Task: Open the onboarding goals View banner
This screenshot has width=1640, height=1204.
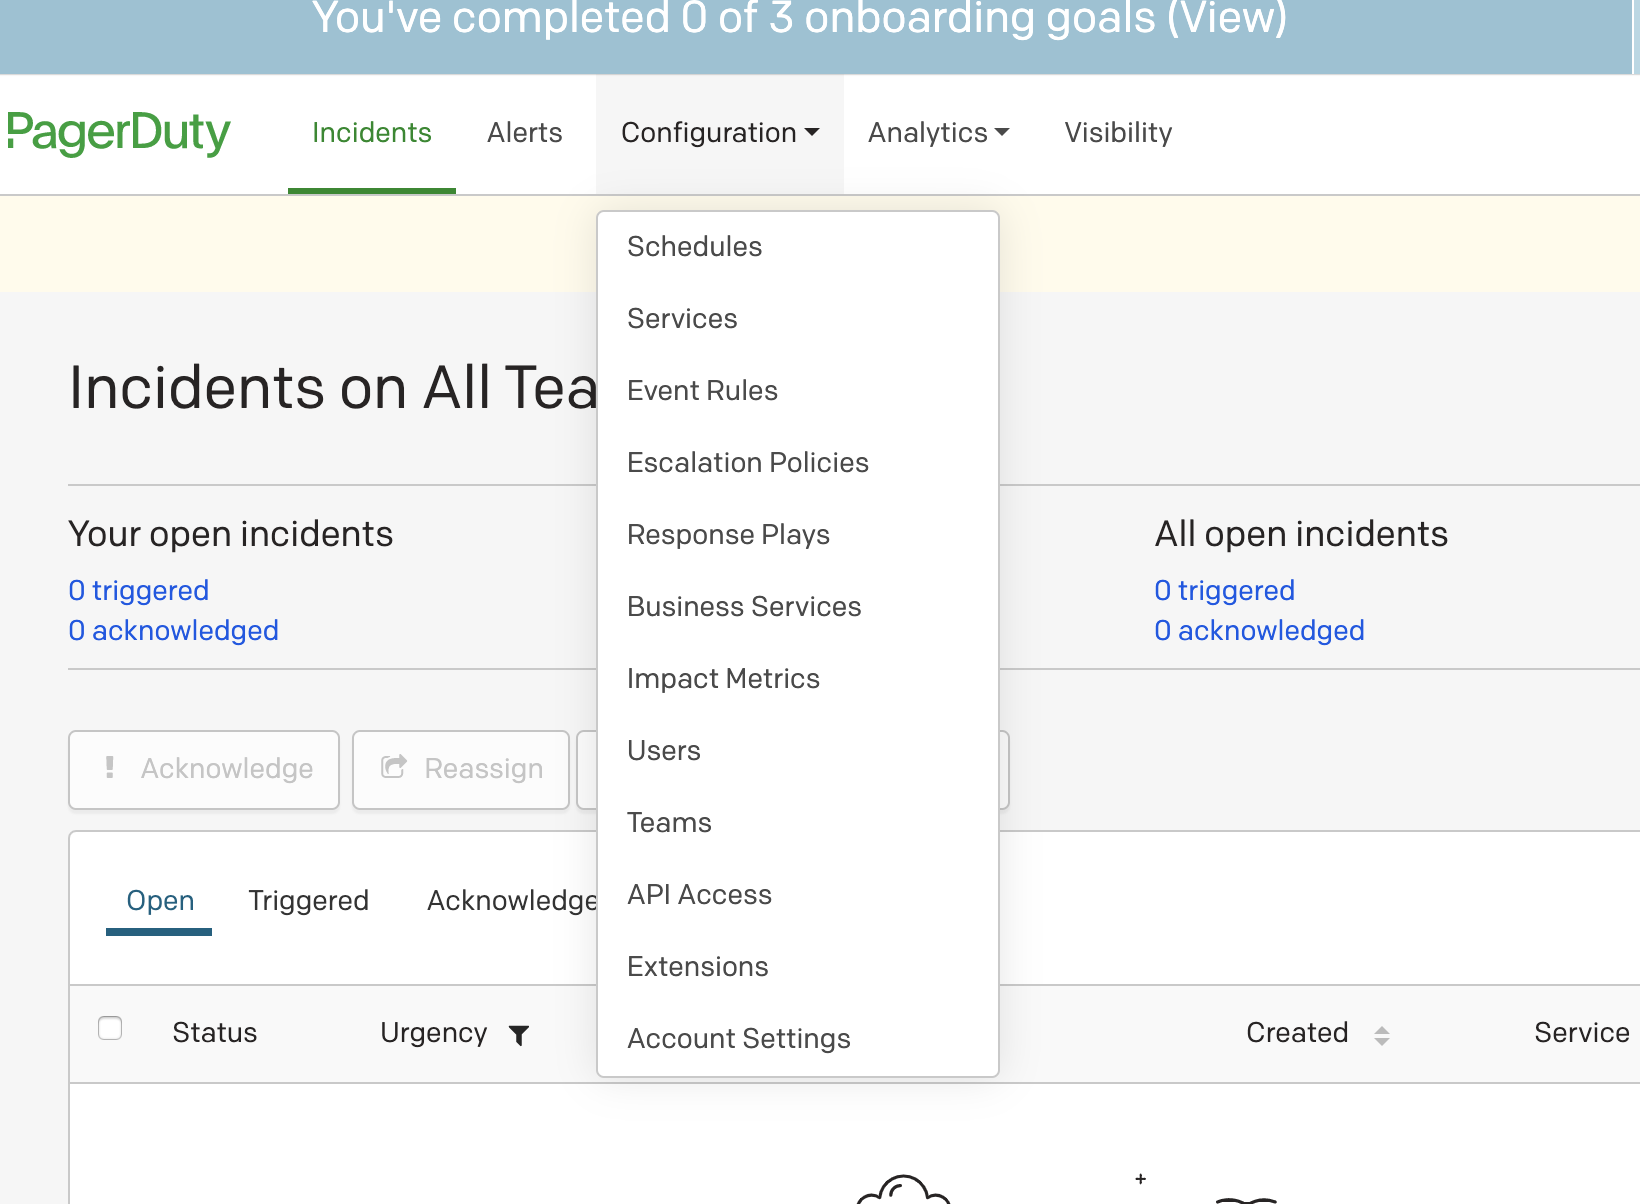Action: tap(1227, 20)
